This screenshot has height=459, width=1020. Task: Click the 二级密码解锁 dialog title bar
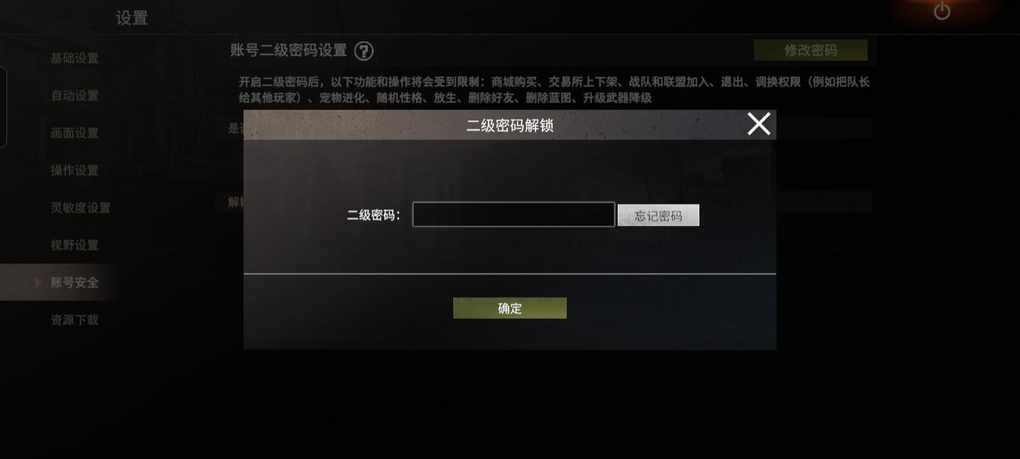click(x=510, y=125)
